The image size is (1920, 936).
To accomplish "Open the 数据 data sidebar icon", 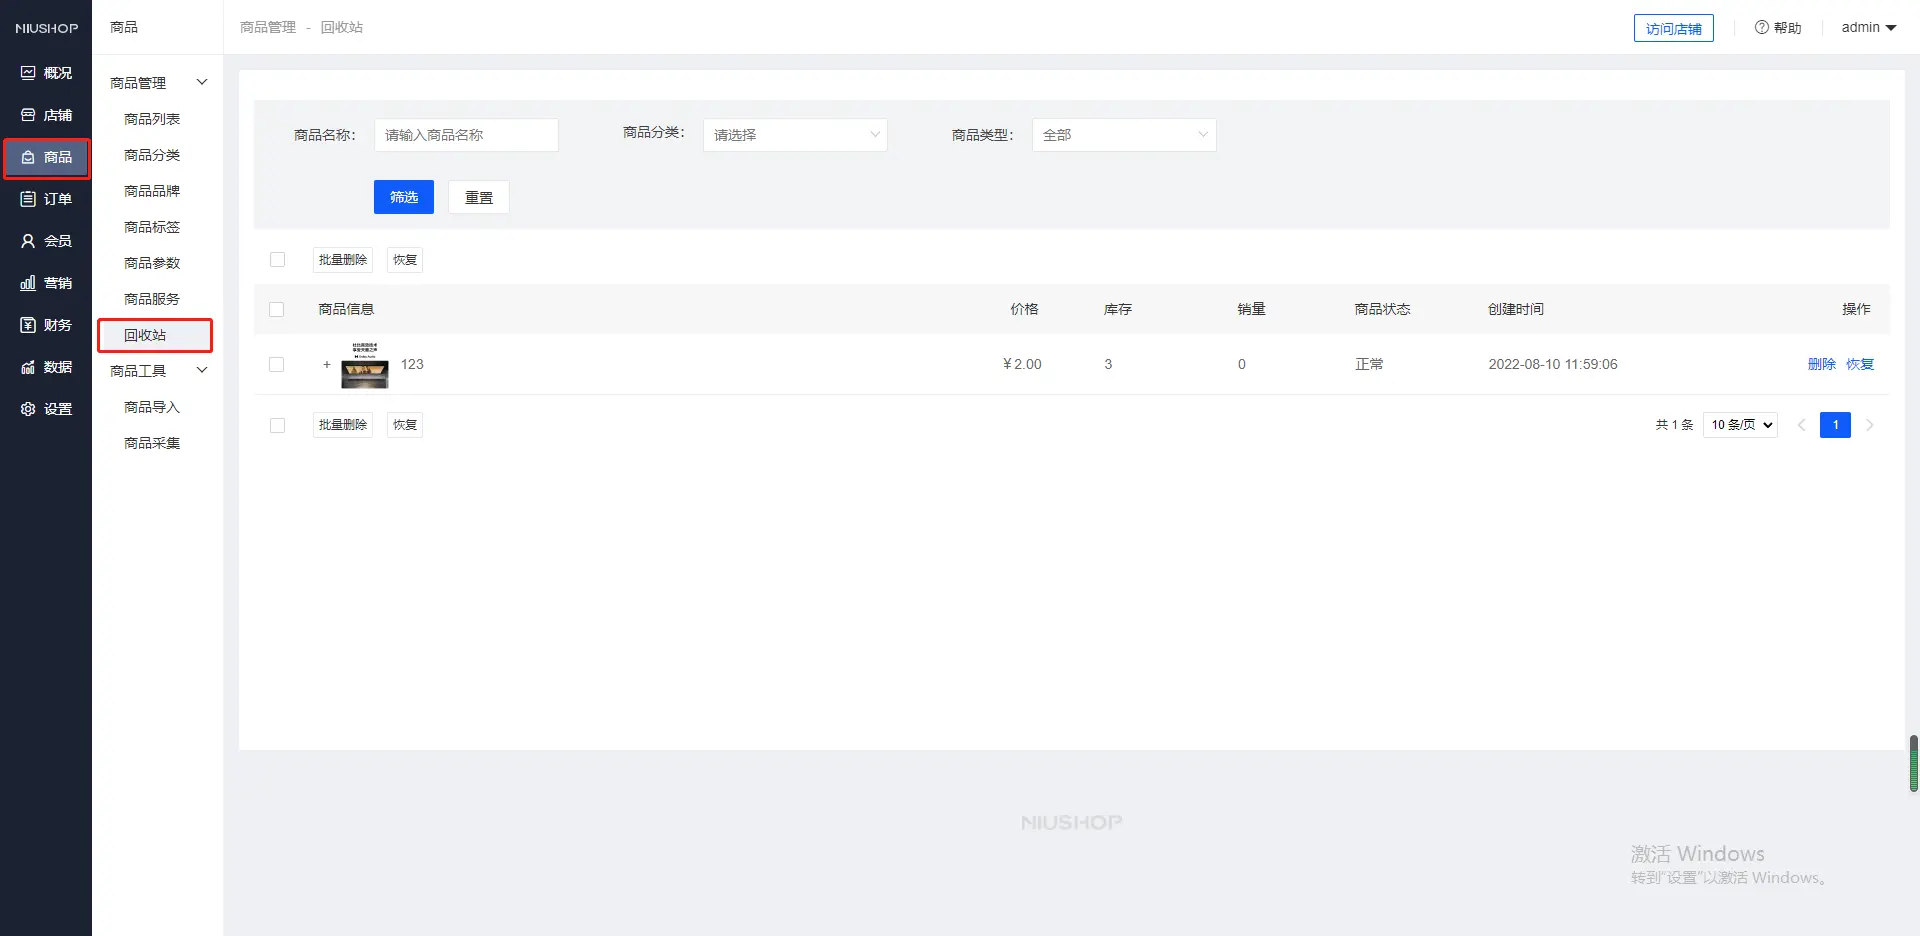I will click(28, 367).
